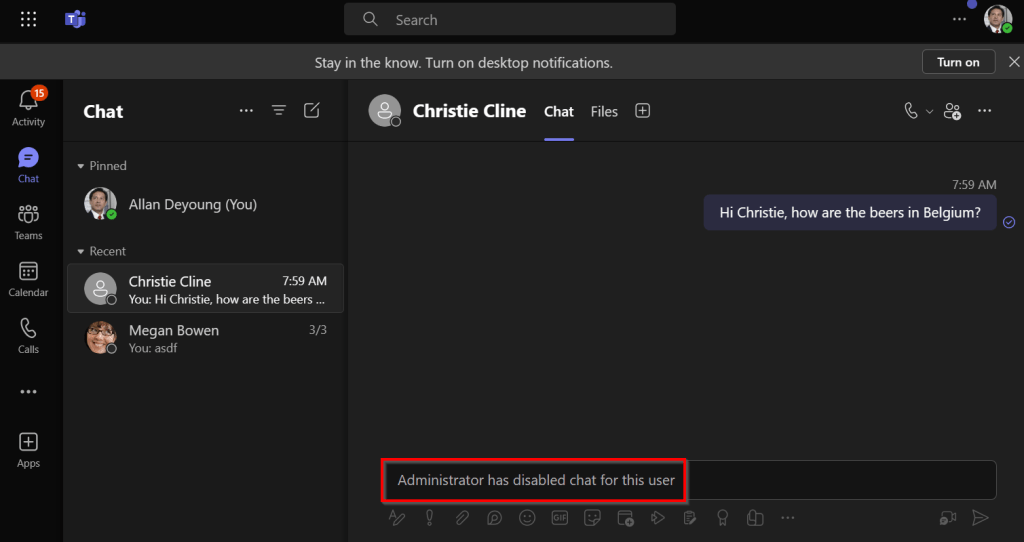Open the Teams section in sidebar
Image resolution: width=1024 pixels, height=542 pixels.
28,222
